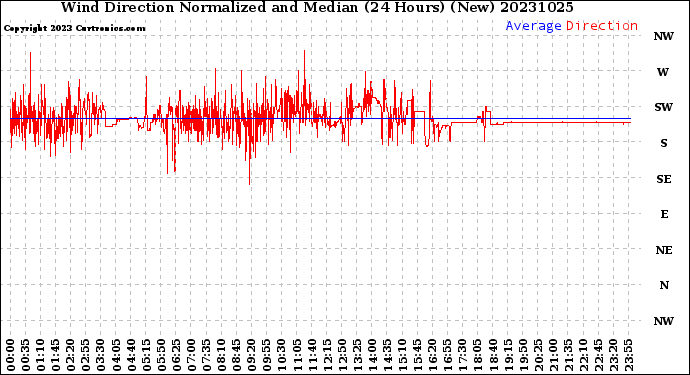690x375 pixels.
Task: Click the 22:10 time axis label
Action: click(583, 355)
